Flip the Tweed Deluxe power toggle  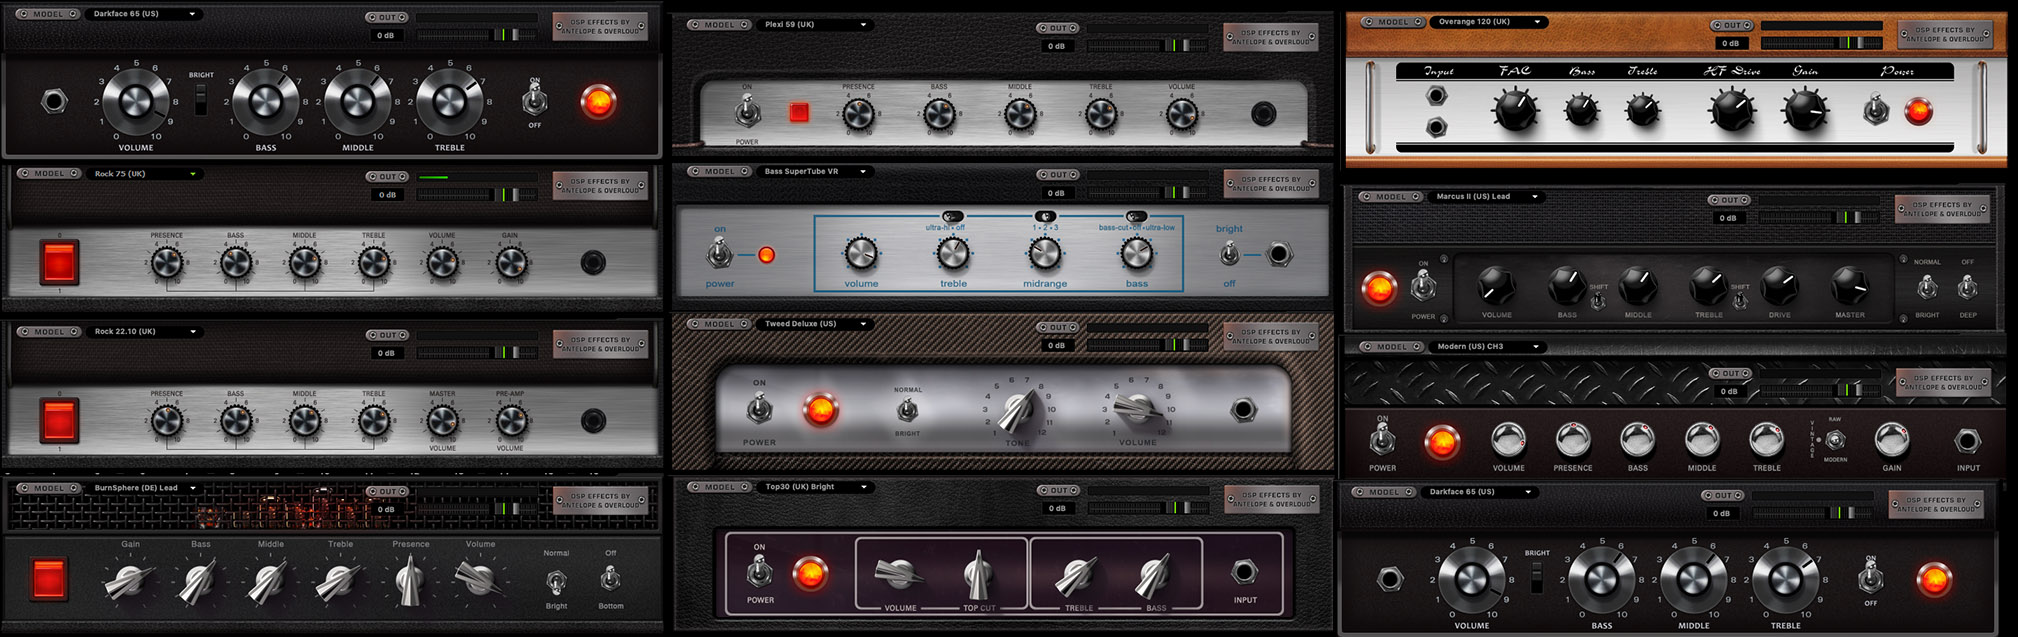click(759, 409)
